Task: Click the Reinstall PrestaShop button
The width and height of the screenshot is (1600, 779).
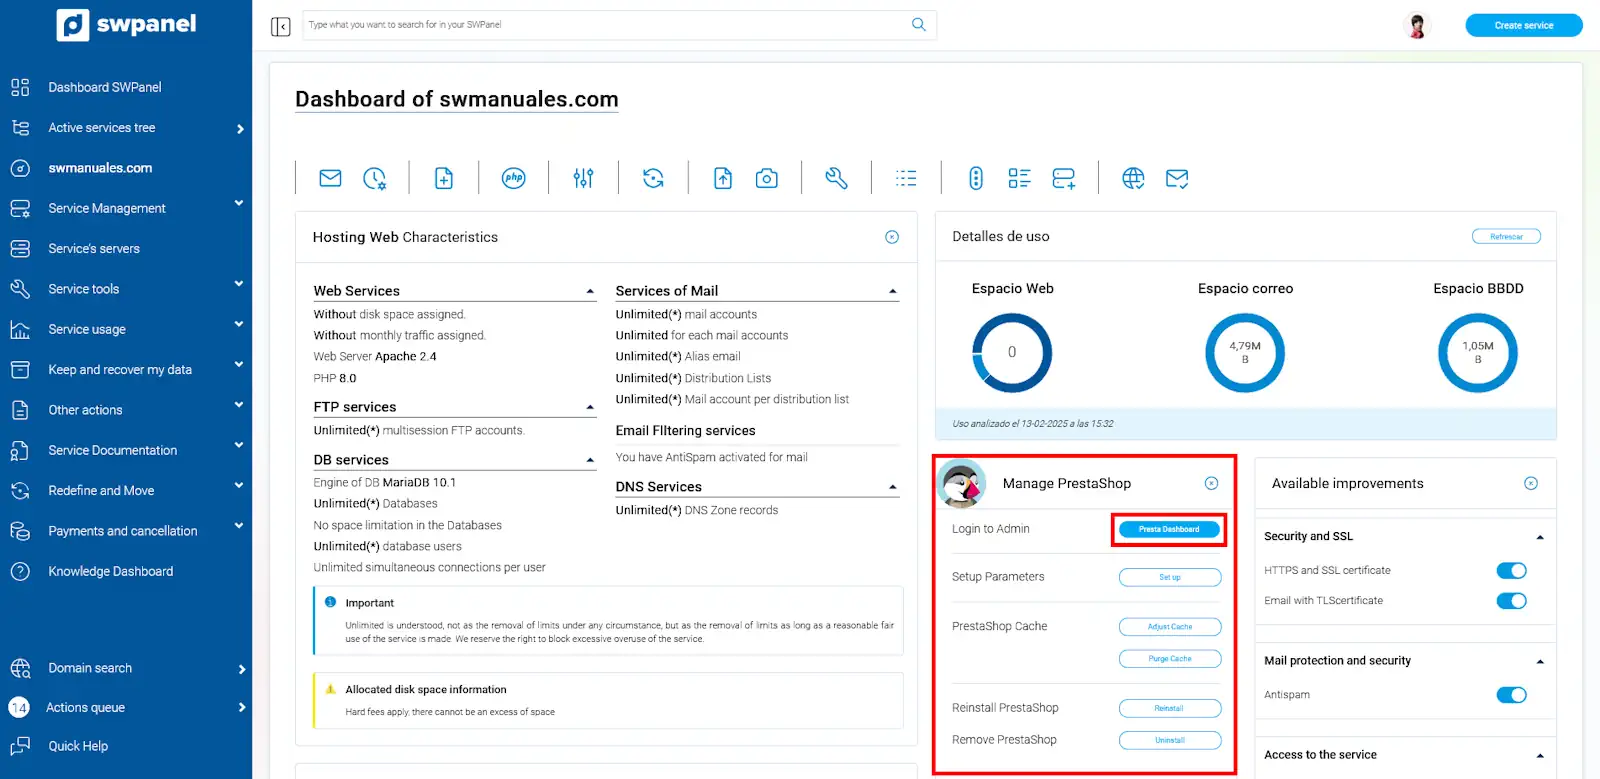Action: 1170,708
